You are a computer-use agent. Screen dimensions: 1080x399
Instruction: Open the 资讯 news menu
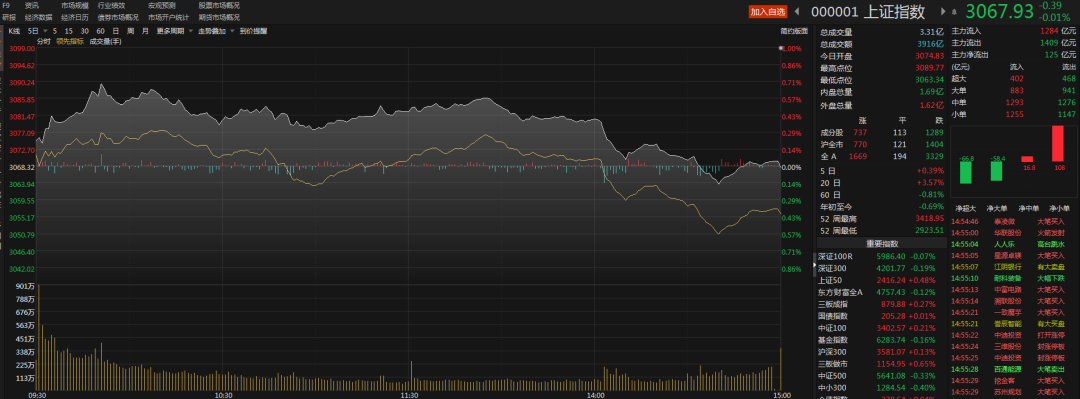pyautogui.click(x=32, y=6)
